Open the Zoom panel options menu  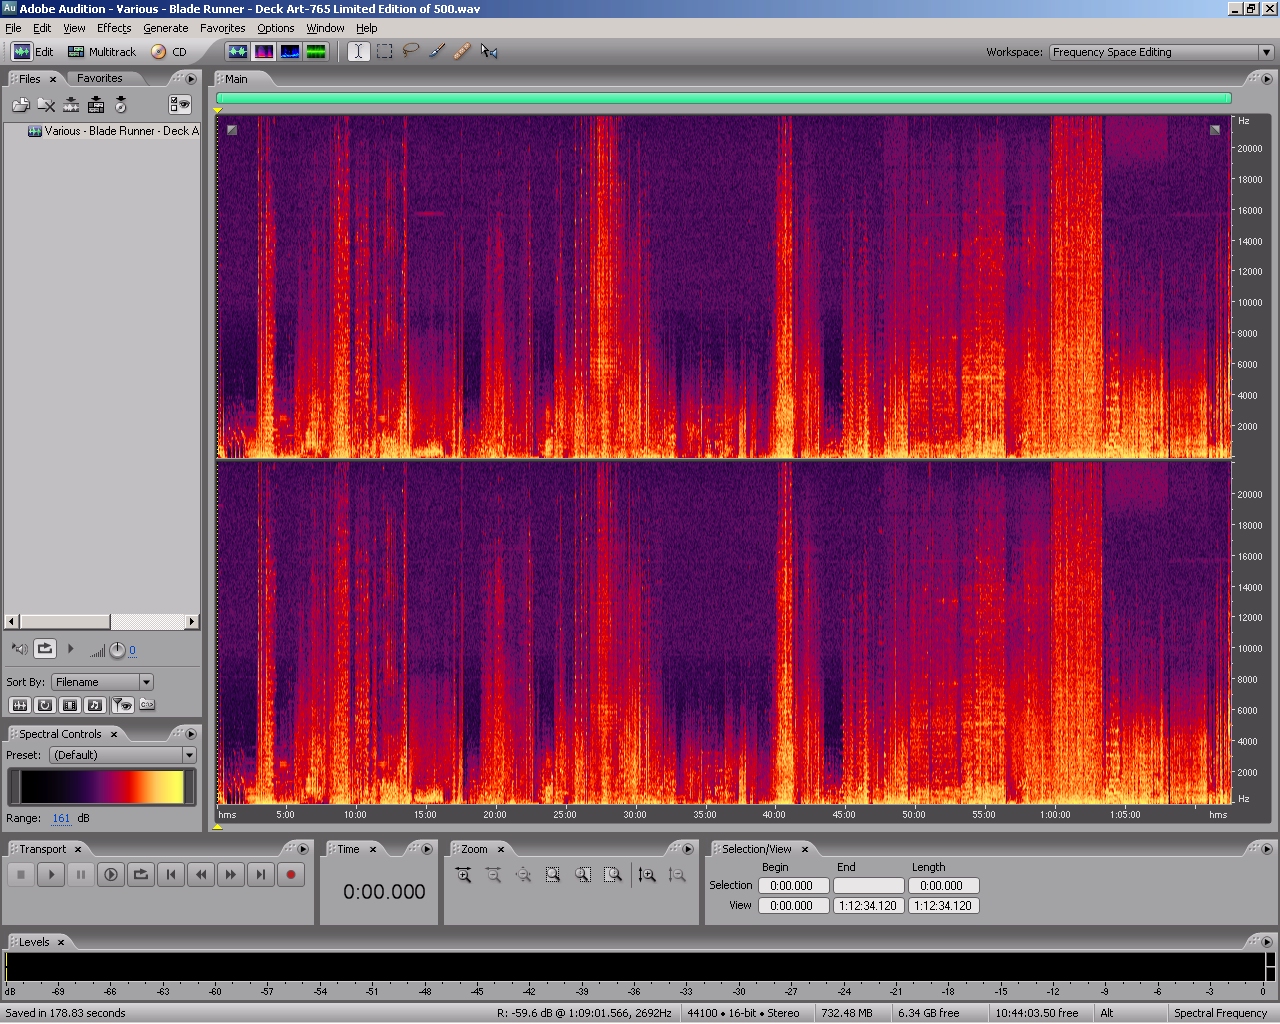tap(687, 849)
